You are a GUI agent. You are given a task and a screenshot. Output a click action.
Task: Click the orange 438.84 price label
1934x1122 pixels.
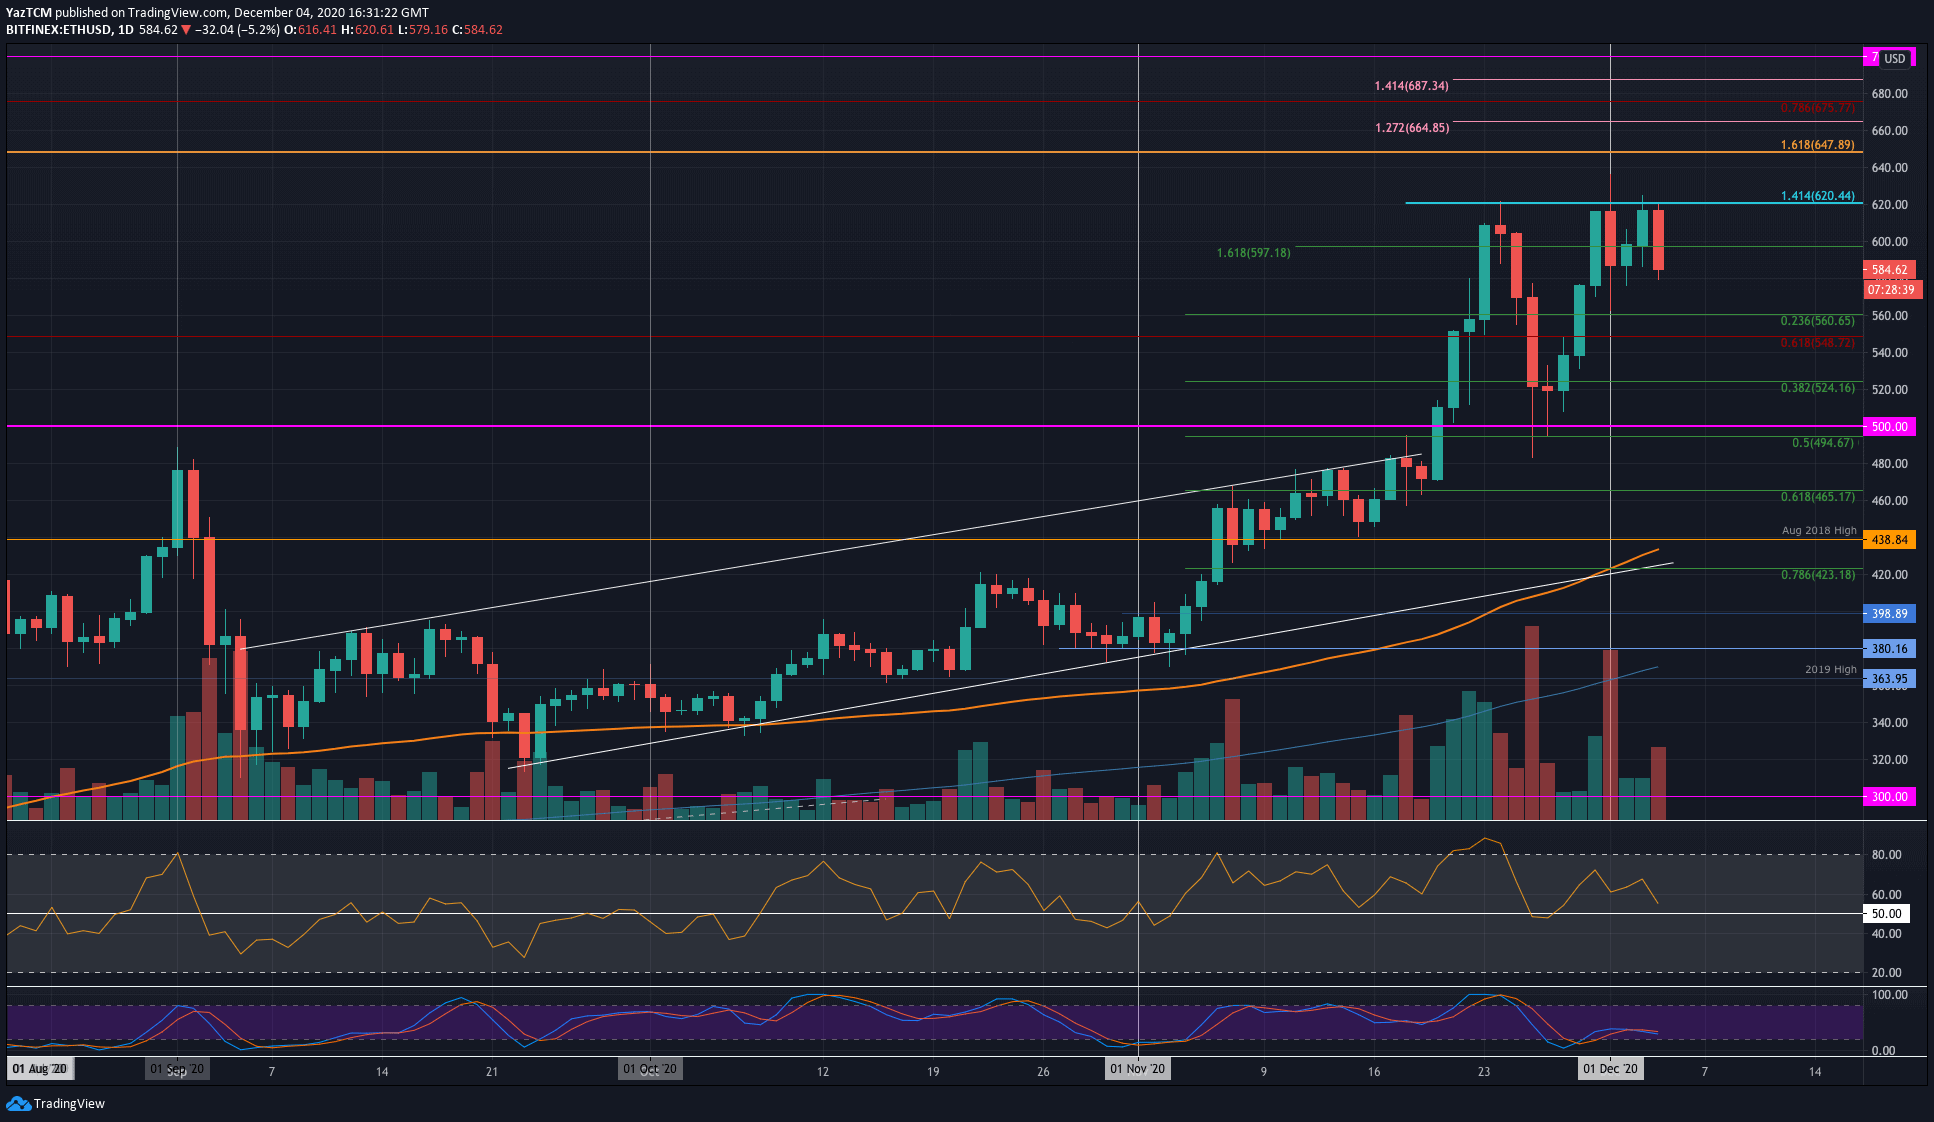click(1889, 539)
